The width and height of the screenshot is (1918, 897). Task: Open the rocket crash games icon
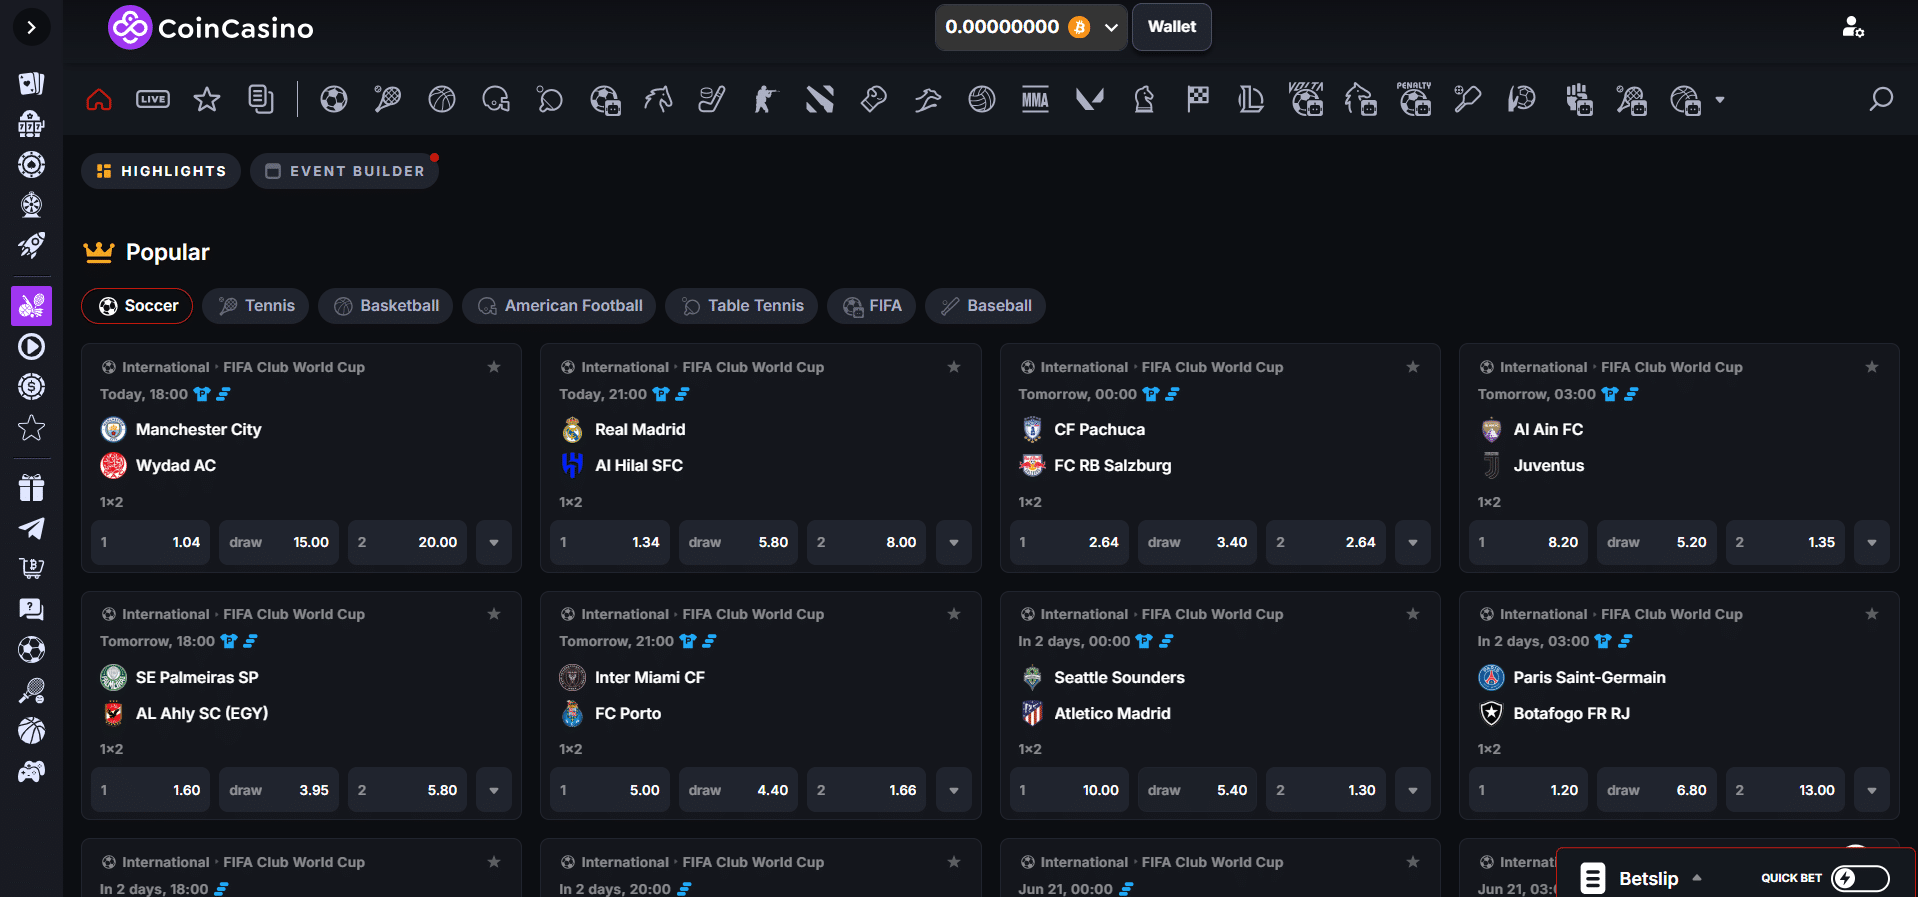coord(32,246)
